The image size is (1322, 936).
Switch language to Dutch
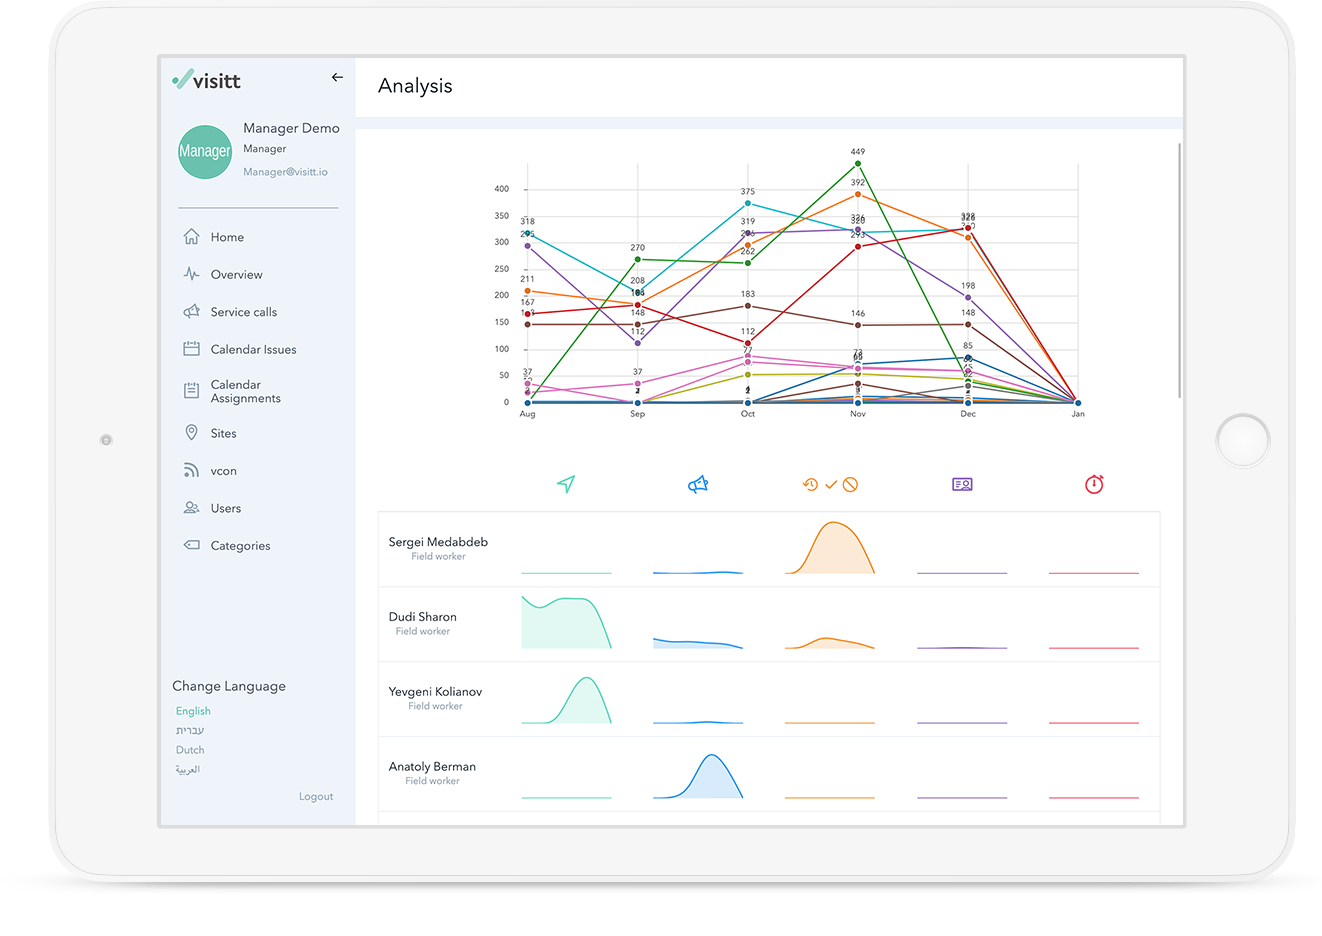[190, 750]
